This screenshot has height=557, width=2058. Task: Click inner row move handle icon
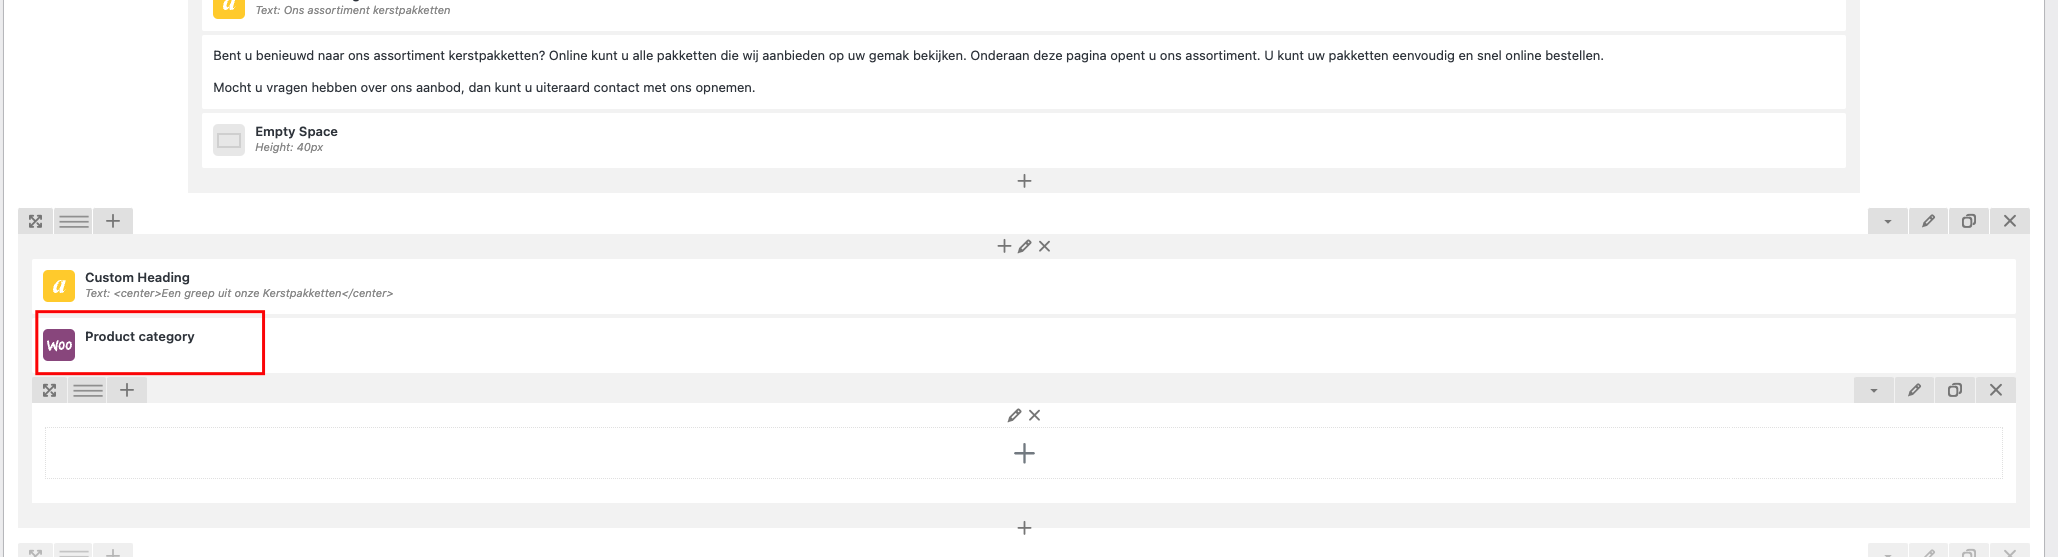coord(50,390)
